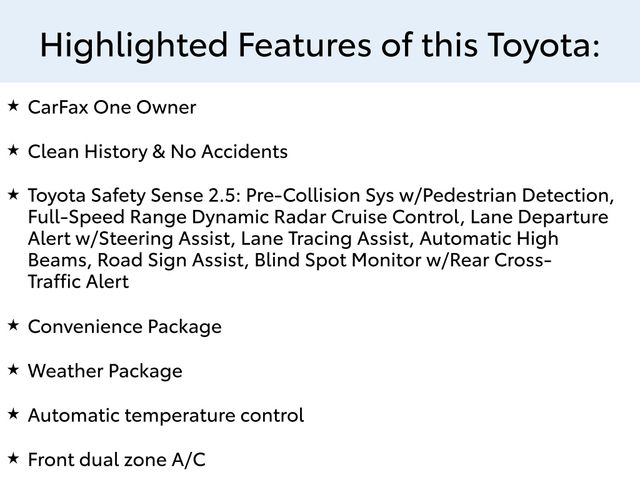Select the Full-Speed Range Dynamic Radar Cruise Control text

(244, 217)
